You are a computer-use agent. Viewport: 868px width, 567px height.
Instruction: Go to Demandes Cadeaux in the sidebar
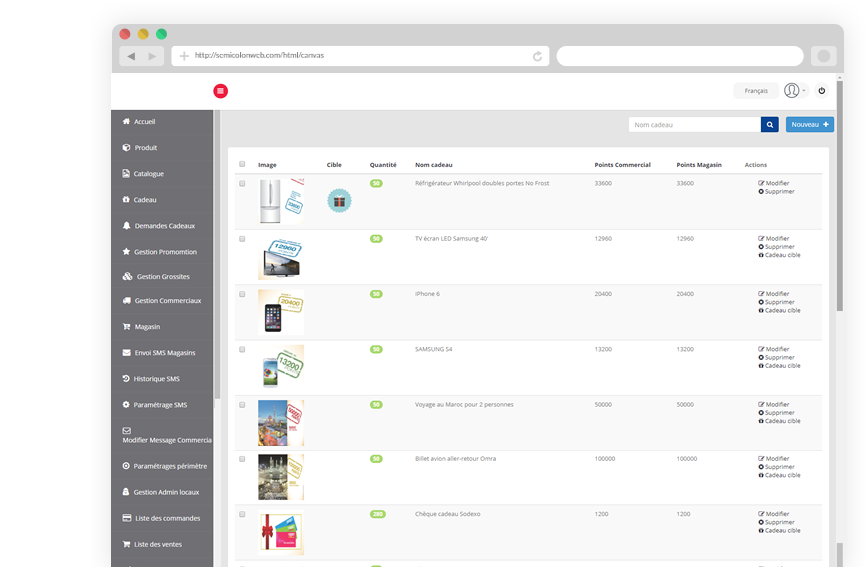(164, 226)
